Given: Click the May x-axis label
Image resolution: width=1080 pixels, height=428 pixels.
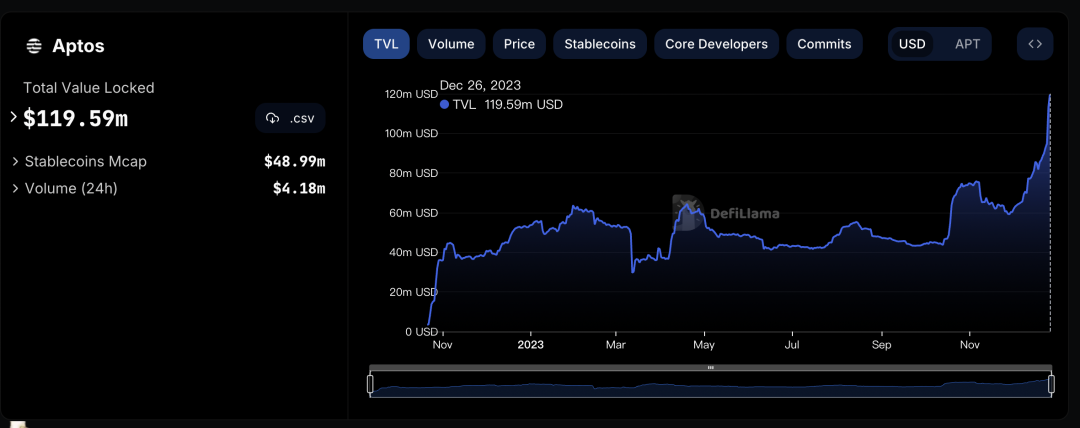Looking at the screenshot, I should point(704,344).
